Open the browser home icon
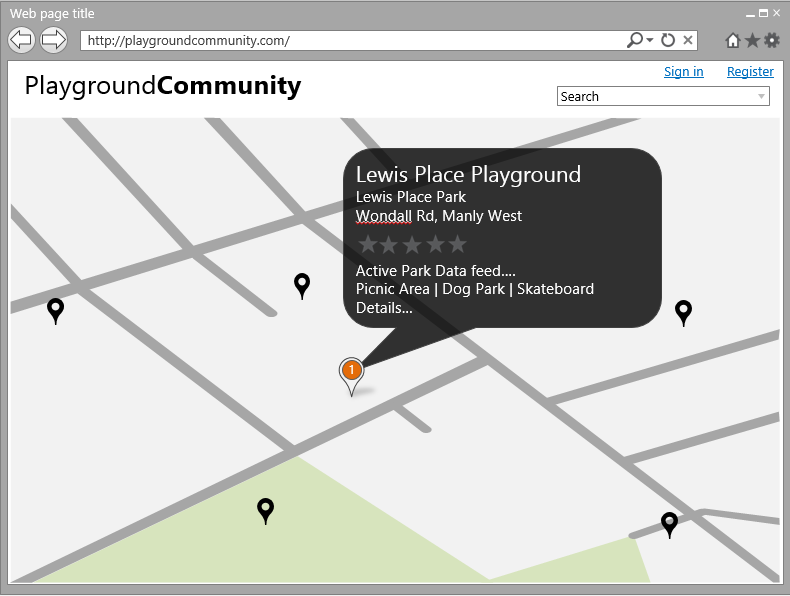Viewport: 790px width, 596px height. coord(733,41)
